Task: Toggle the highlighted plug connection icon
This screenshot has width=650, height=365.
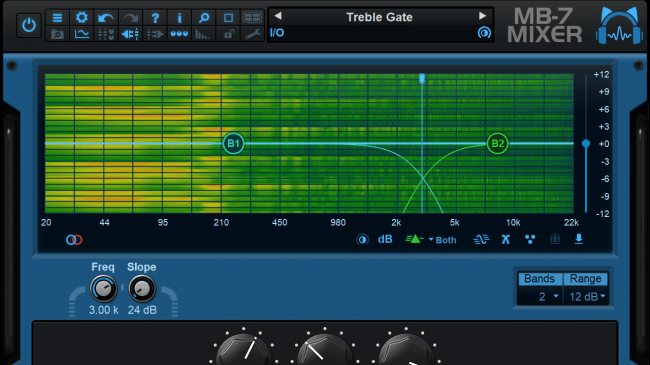Action: tap(131, 34)
